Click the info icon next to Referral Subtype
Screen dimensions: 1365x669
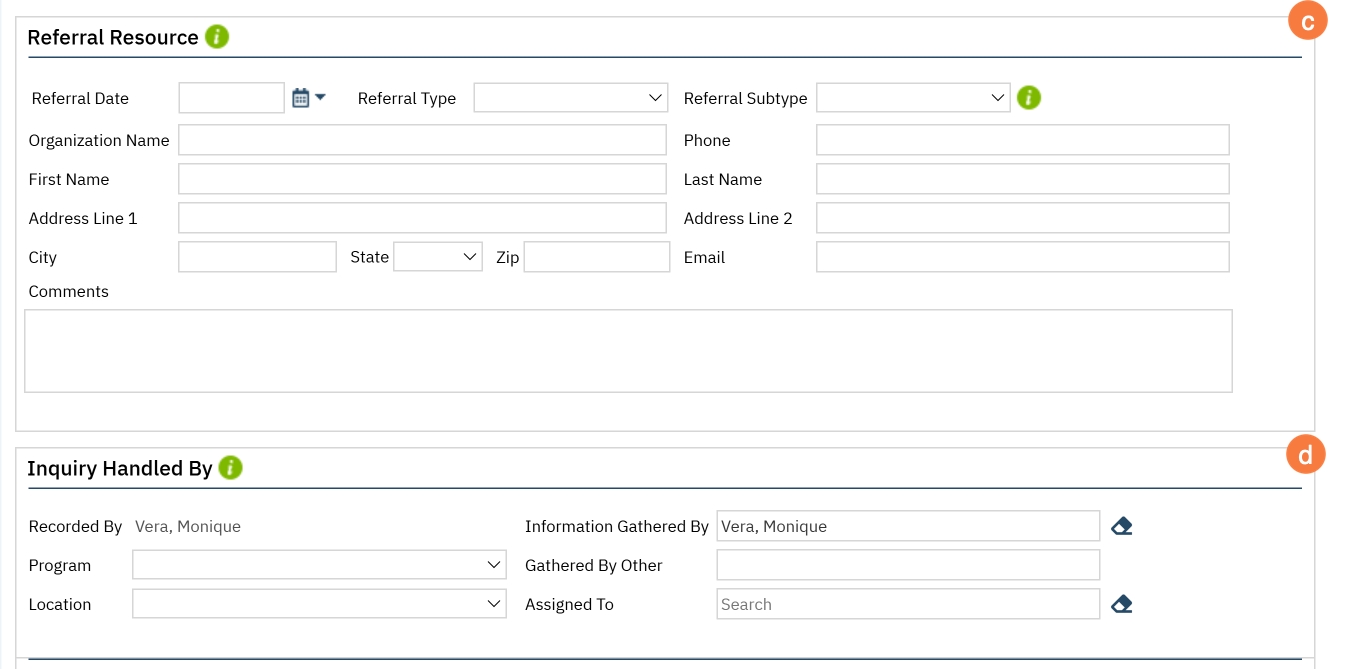point(1029,98)
